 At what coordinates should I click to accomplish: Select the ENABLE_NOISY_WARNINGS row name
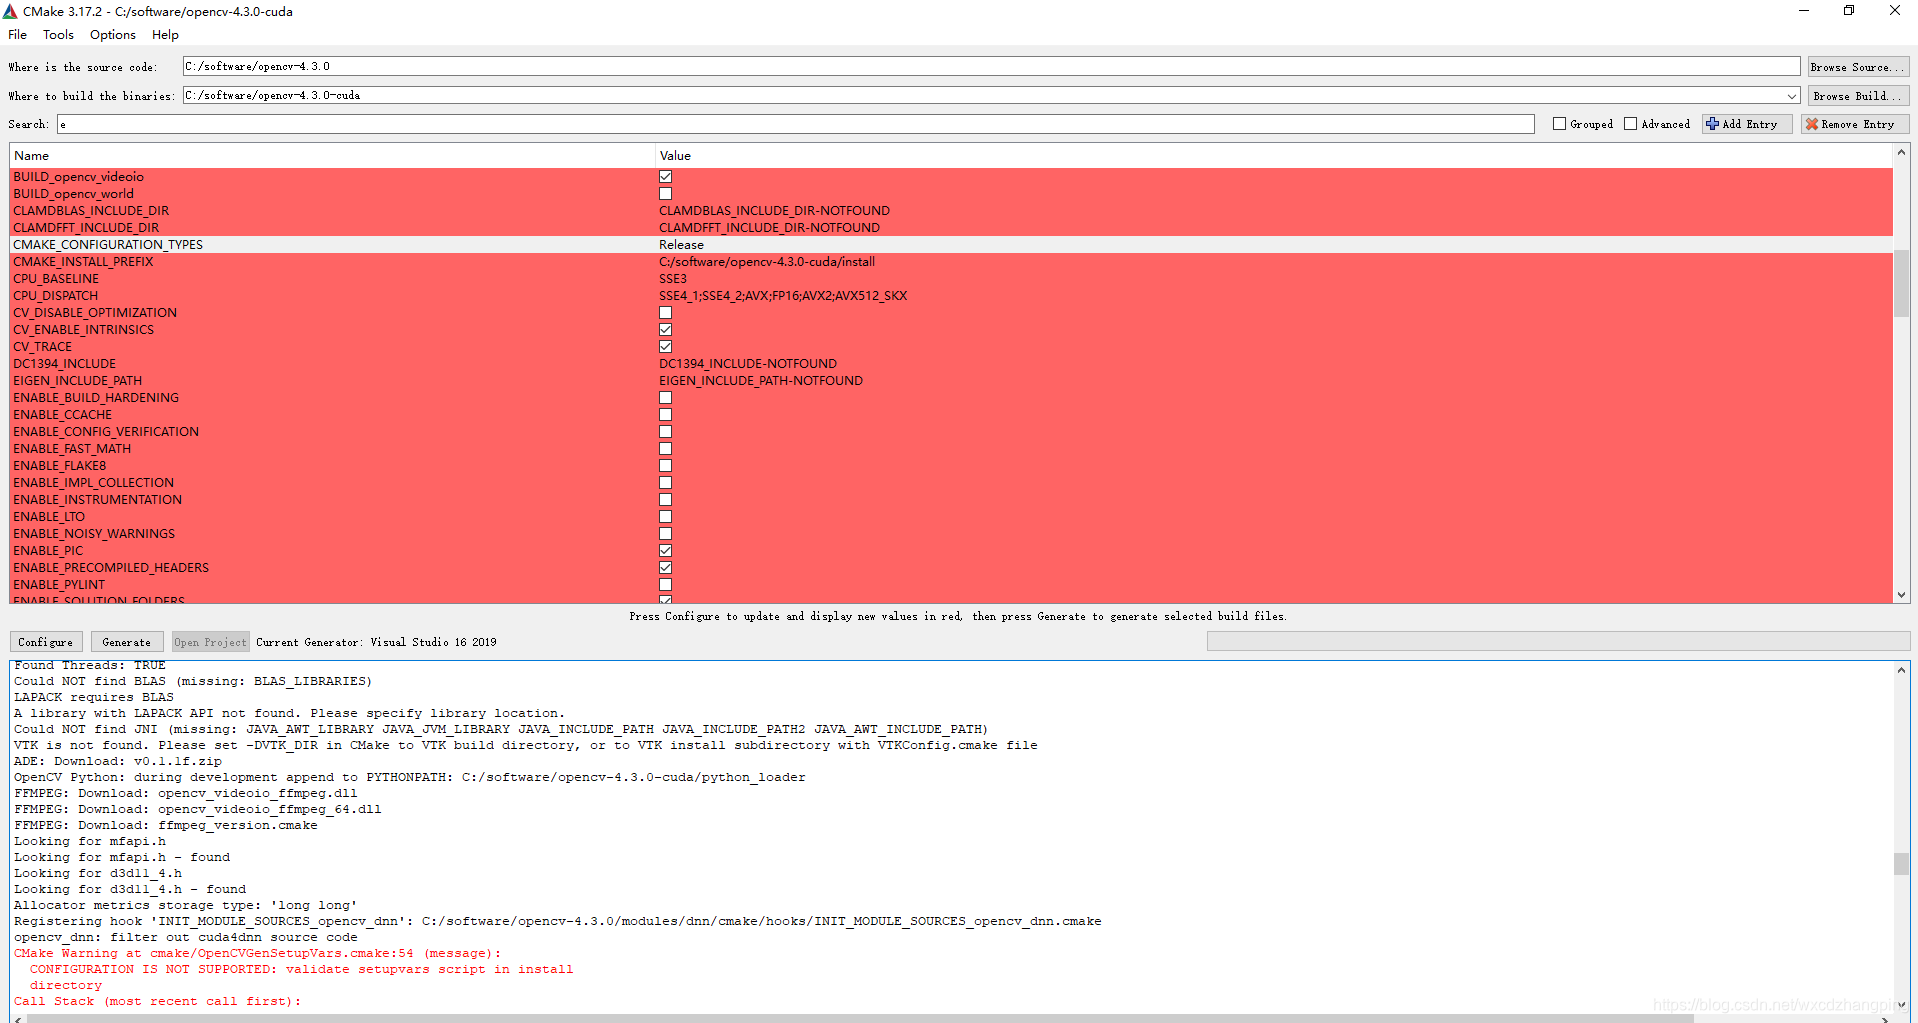(x=94, y=534)
